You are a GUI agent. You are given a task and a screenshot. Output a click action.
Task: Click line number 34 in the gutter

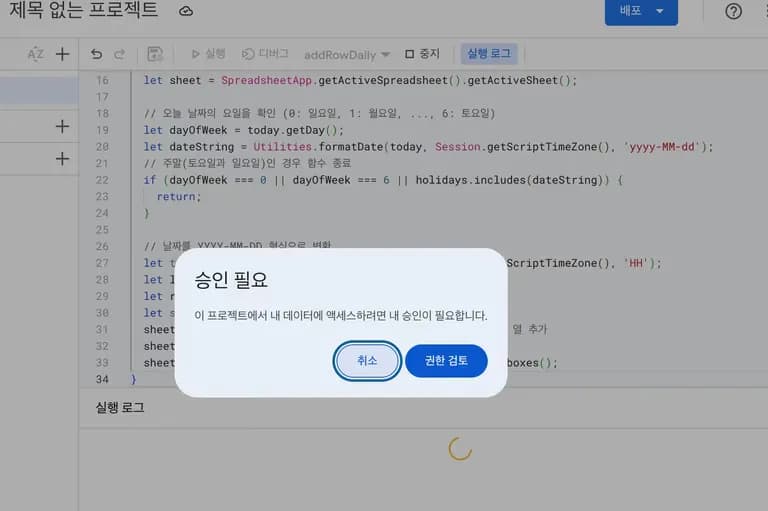(101, 380)
